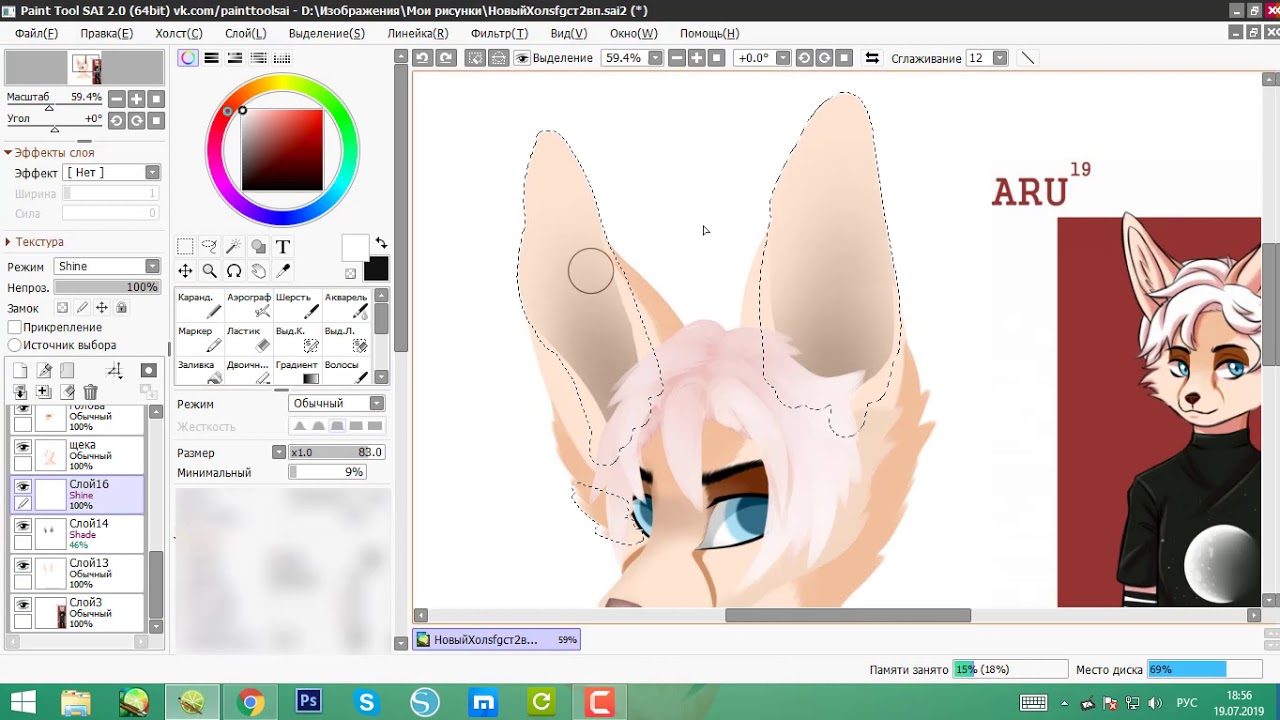Click zoom out minus button beside Масштаб
This screenshot has height=720, width=1280.
pyautogui.click(x=117, y=99)
